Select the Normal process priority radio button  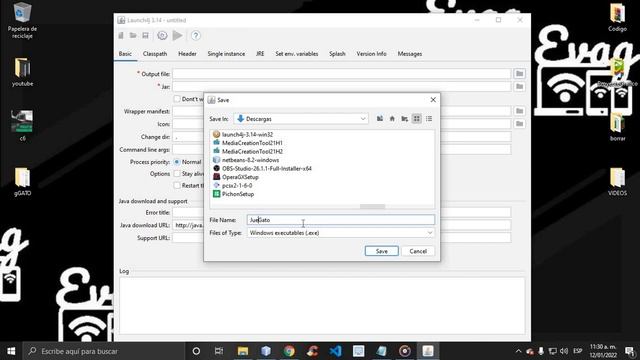pyautogui.click(x=177, y=162)
